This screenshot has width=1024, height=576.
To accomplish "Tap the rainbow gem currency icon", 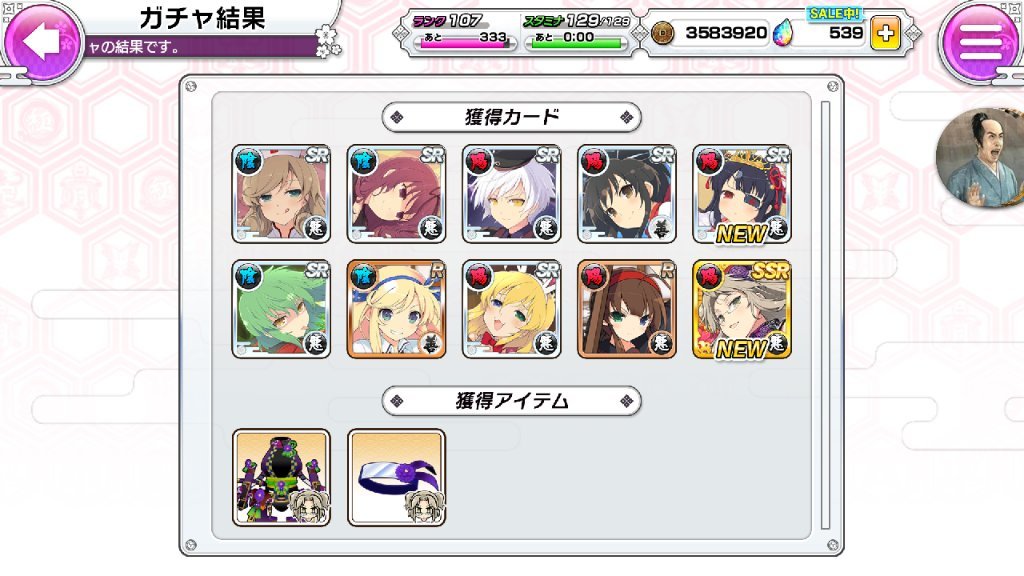I will tap(782, 33).
